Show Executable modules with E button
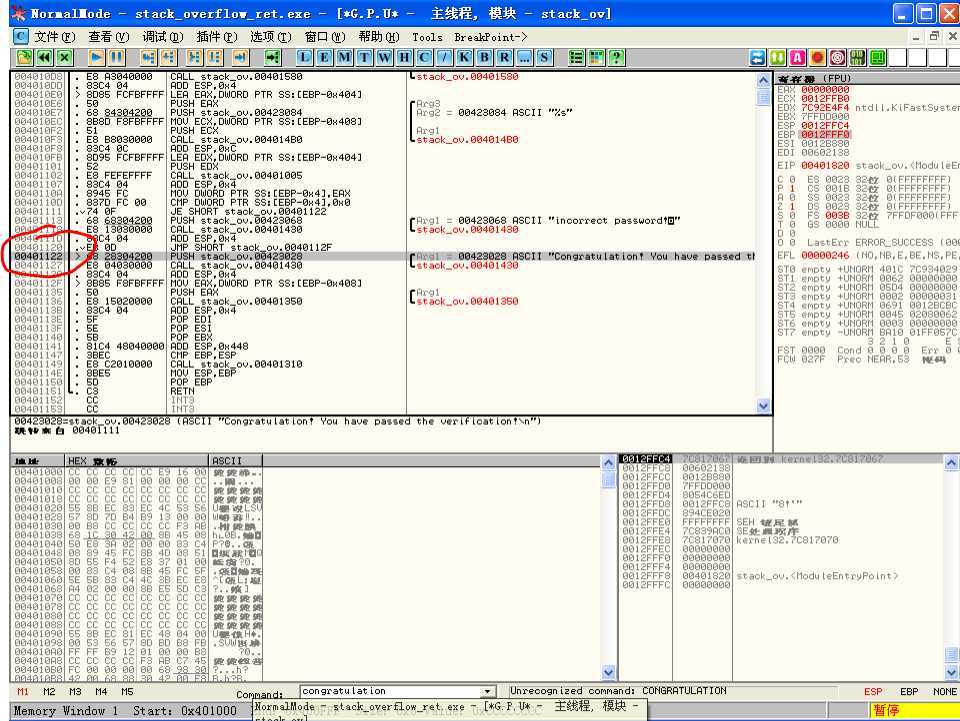Image resolution: width=960 pixels, height=721 pixels. [324, 58]
